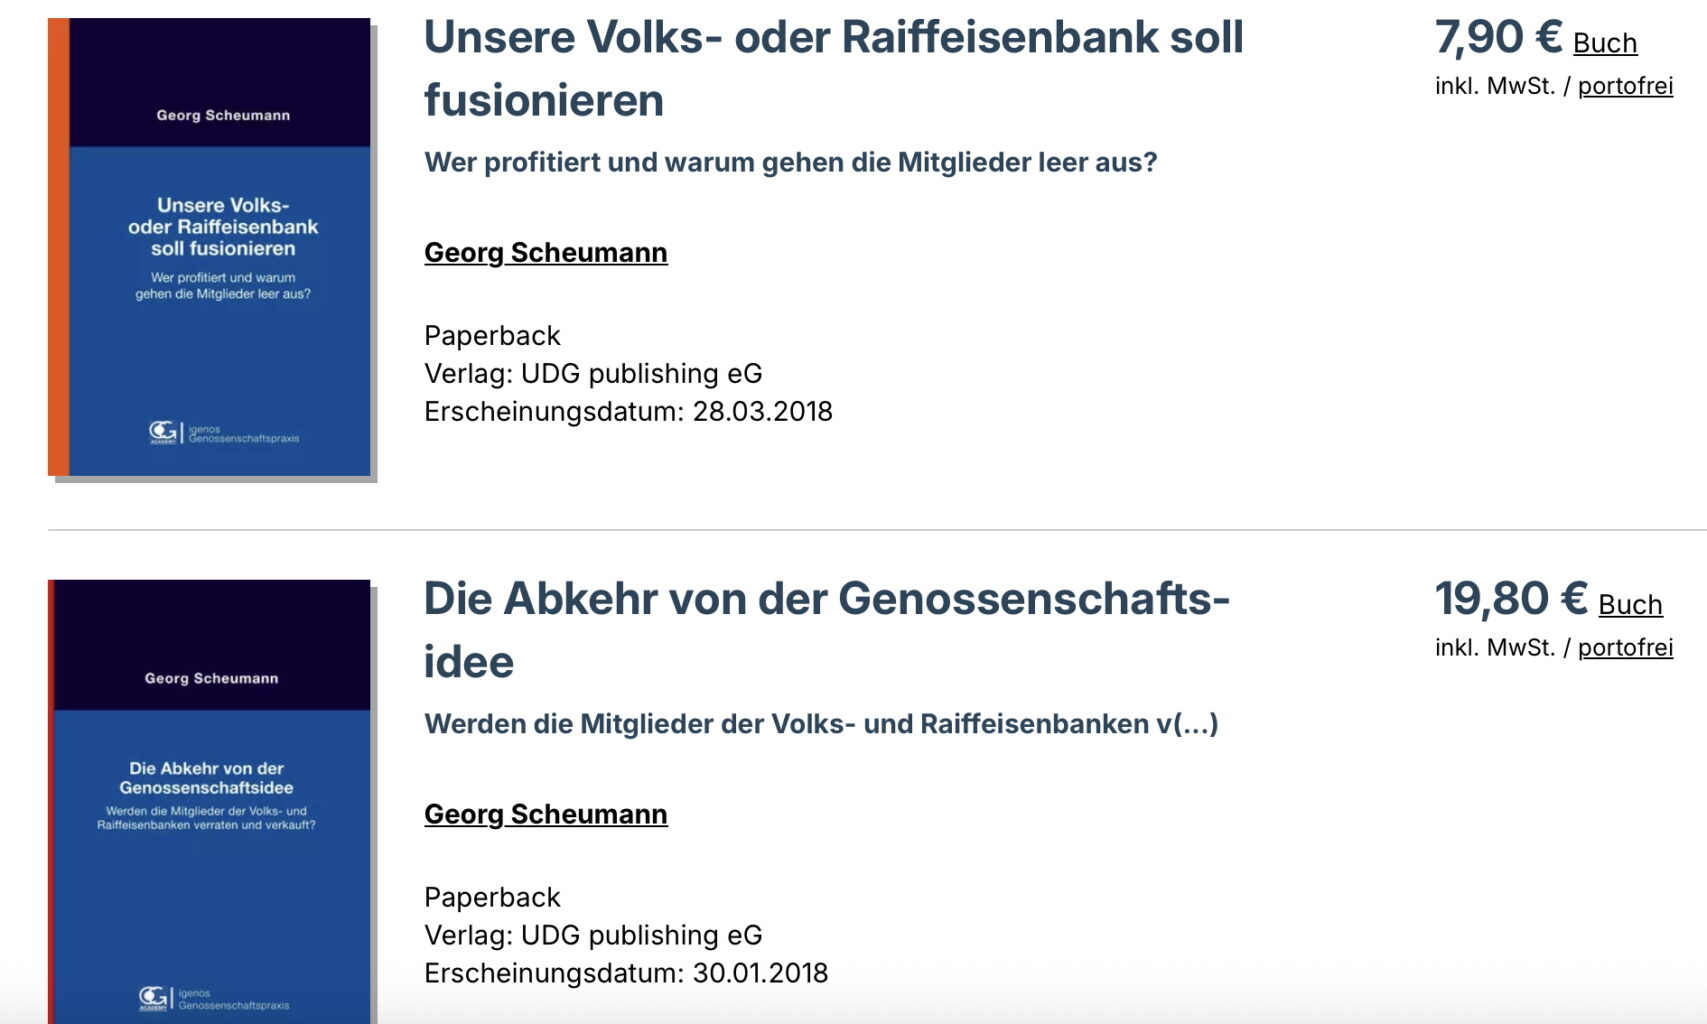Click the subtitle "Wer profitiert und warum gehen..."
This screenshot has height=1024, width=1707.
(x=790, y=162)
